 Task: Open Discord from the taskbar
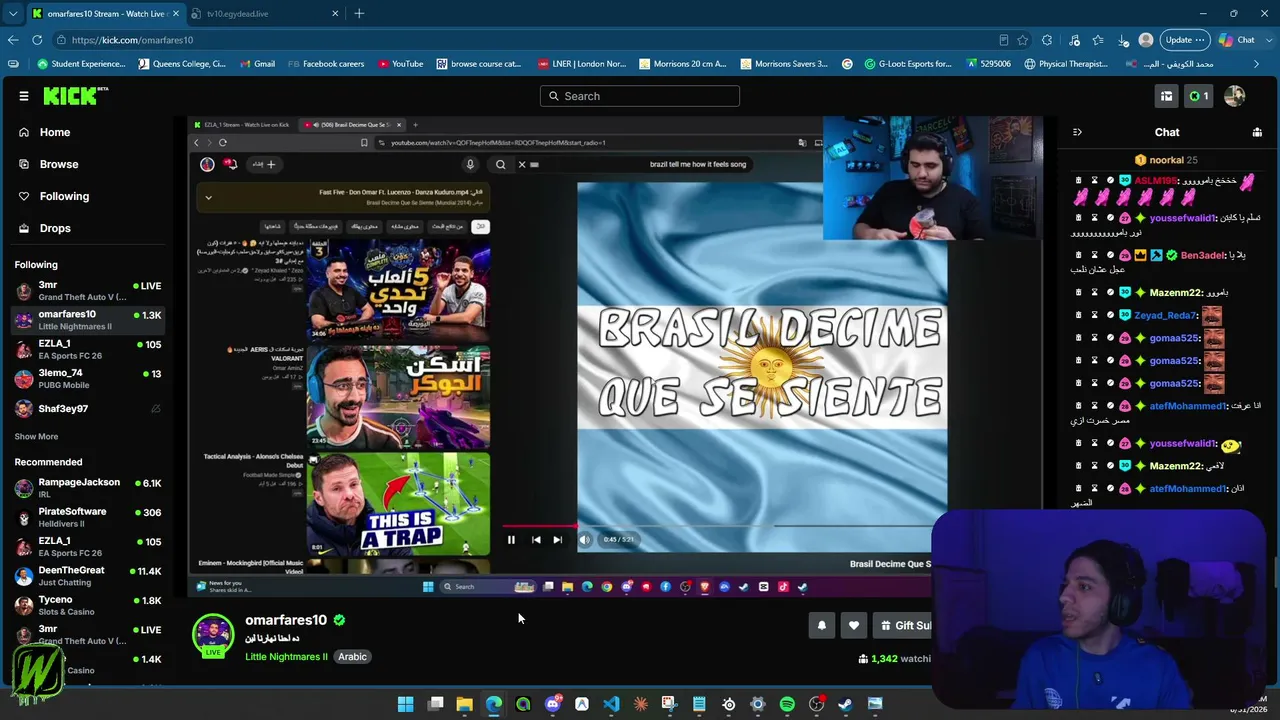(552, 704)
